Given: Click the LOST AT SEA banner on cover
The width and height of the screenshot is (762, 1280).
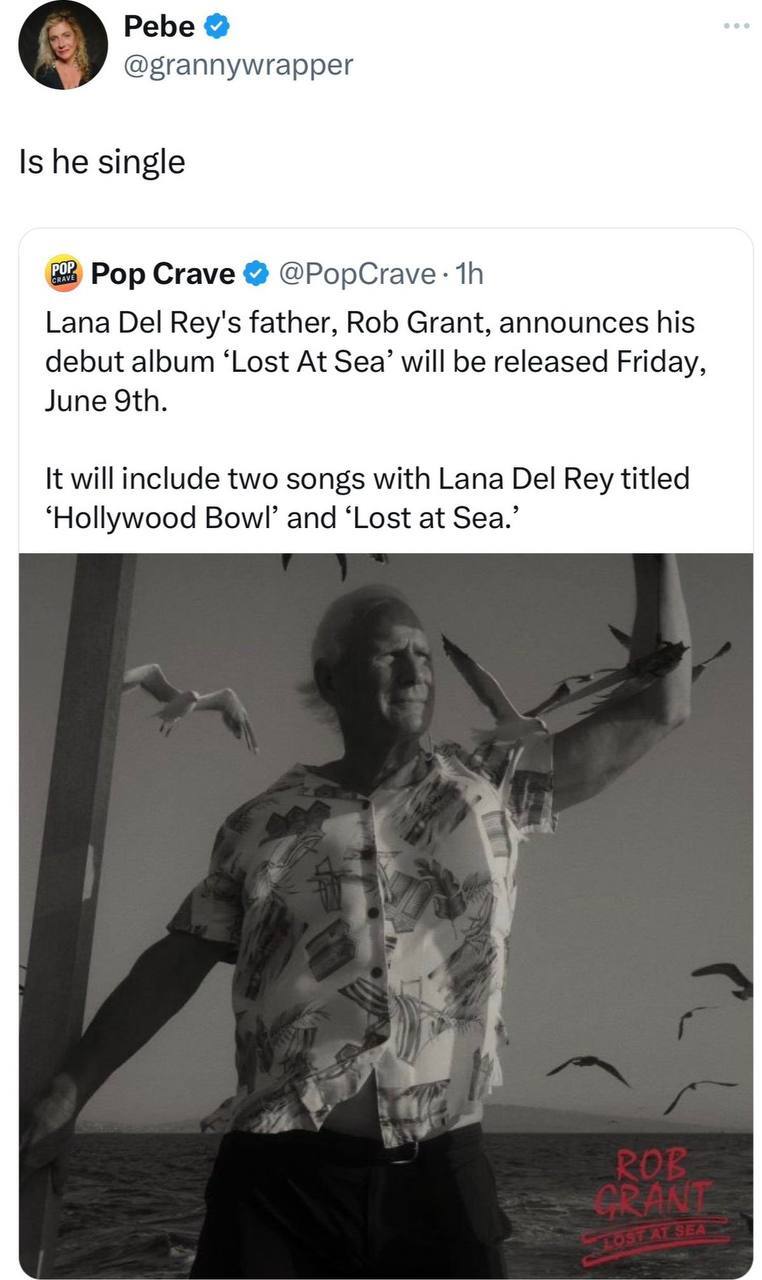Looking at the screenshot, I should coord(656,1229).
